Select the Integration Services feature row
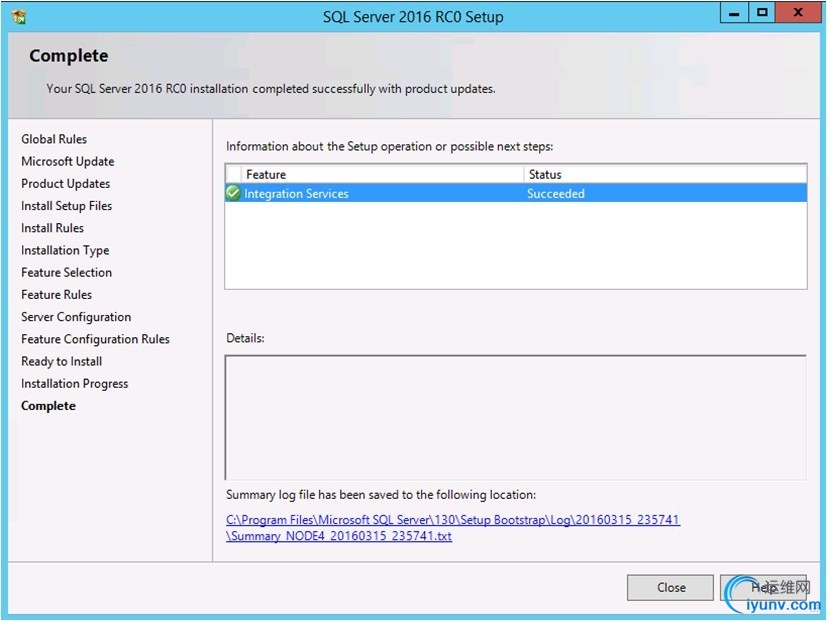Image resolution: width=827 pixels, height=621 pixels. tap(516, 193)
